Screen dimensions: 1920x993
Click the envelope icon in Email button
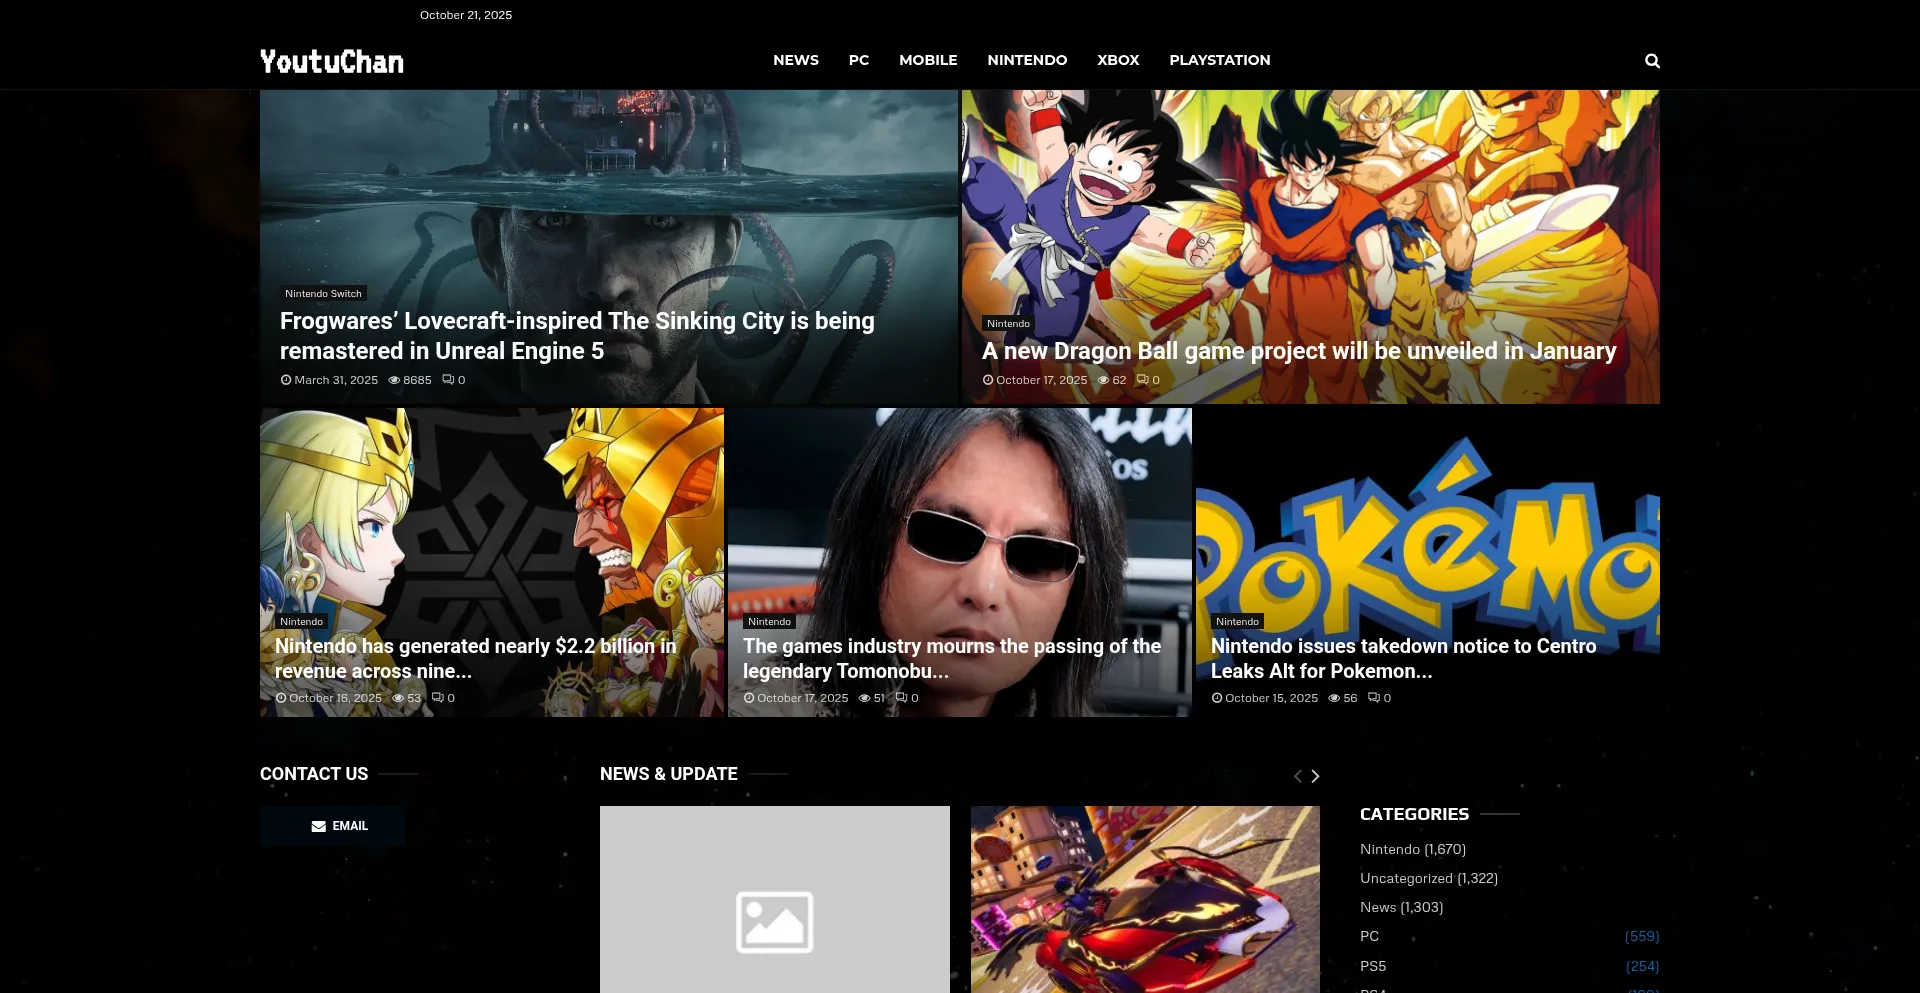(318, 826)
